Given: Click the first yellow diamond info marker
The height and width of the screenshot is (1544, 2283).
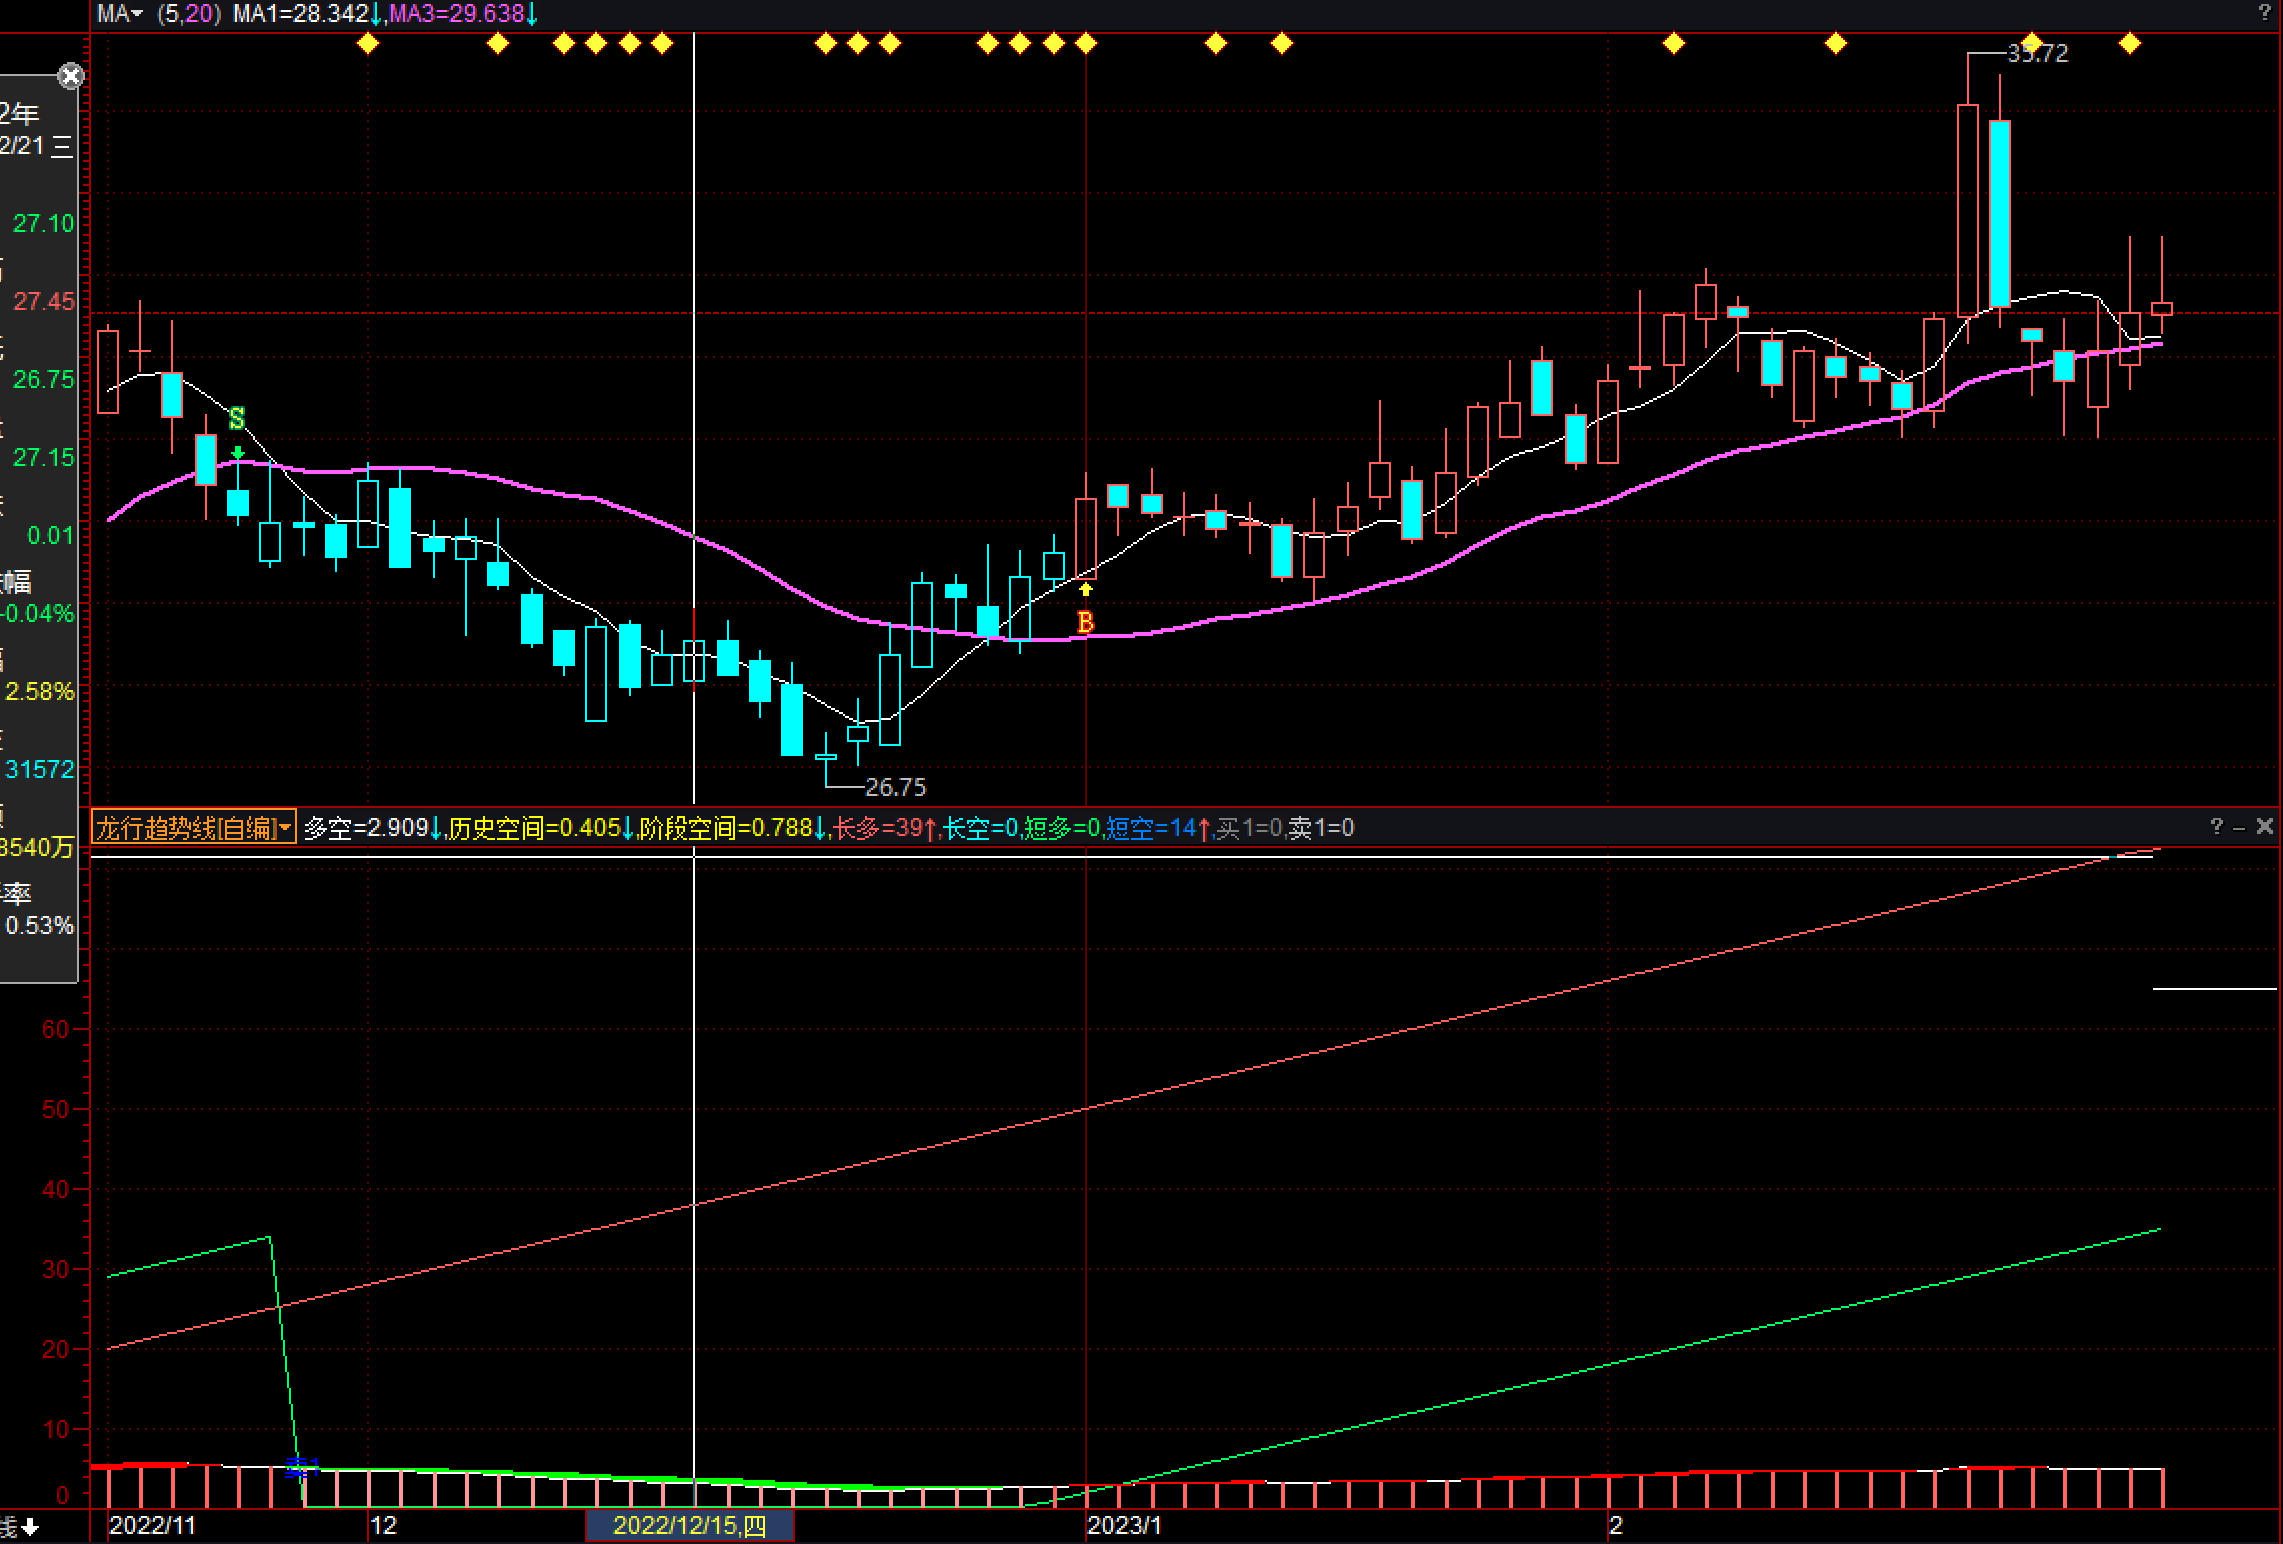Looking at the screenshot, I should tap(368, 43).
